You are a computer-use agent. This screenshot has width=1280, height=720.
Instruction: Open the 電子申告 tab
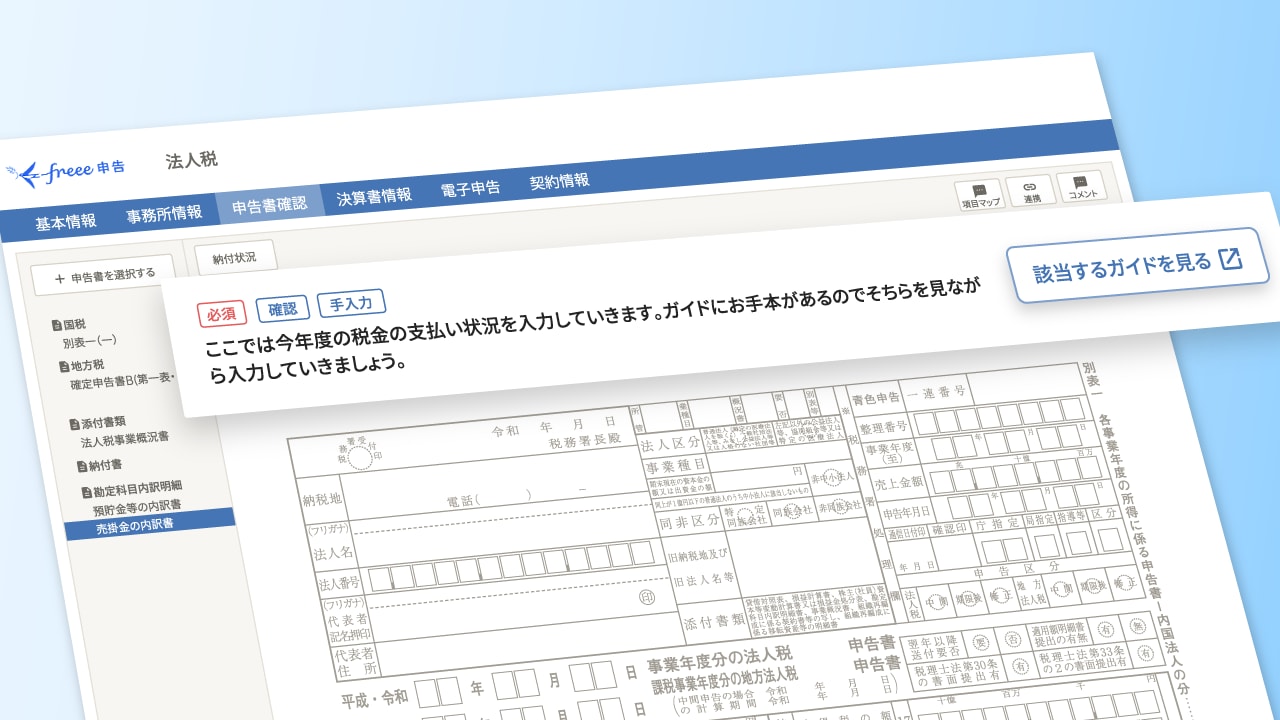(470, 187)
